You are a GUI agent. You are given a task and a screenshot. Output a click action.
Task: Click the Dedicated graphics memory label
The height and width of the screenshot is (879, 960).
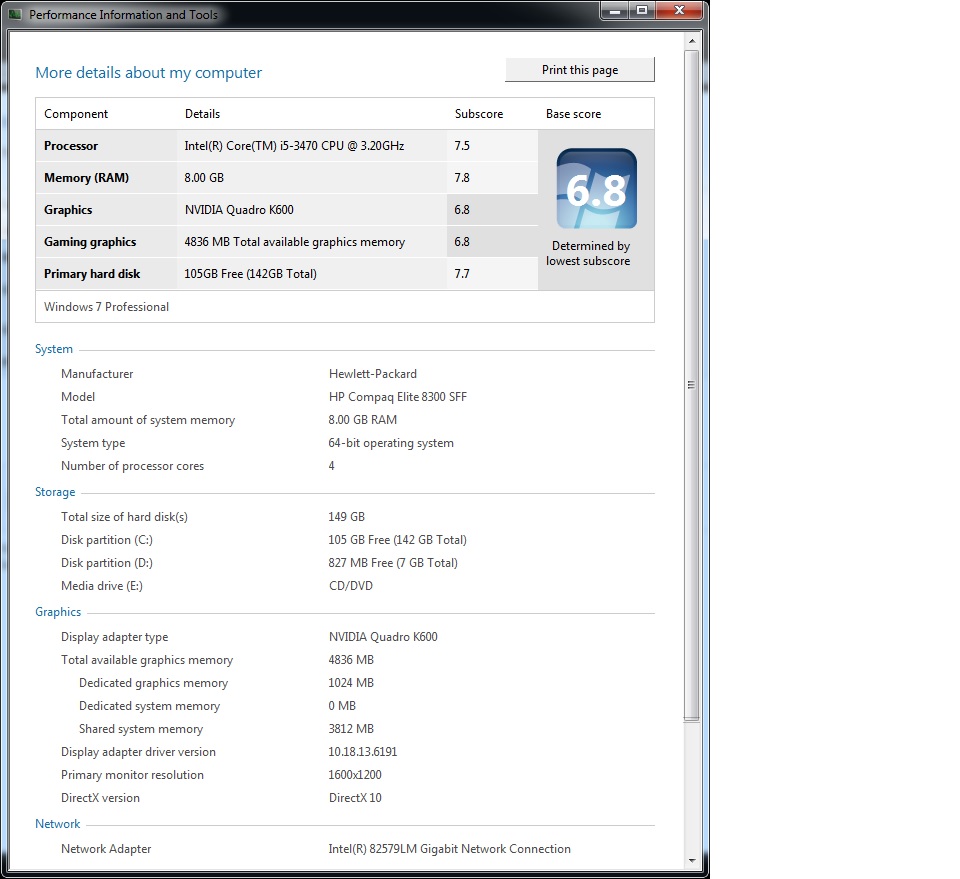153,683
